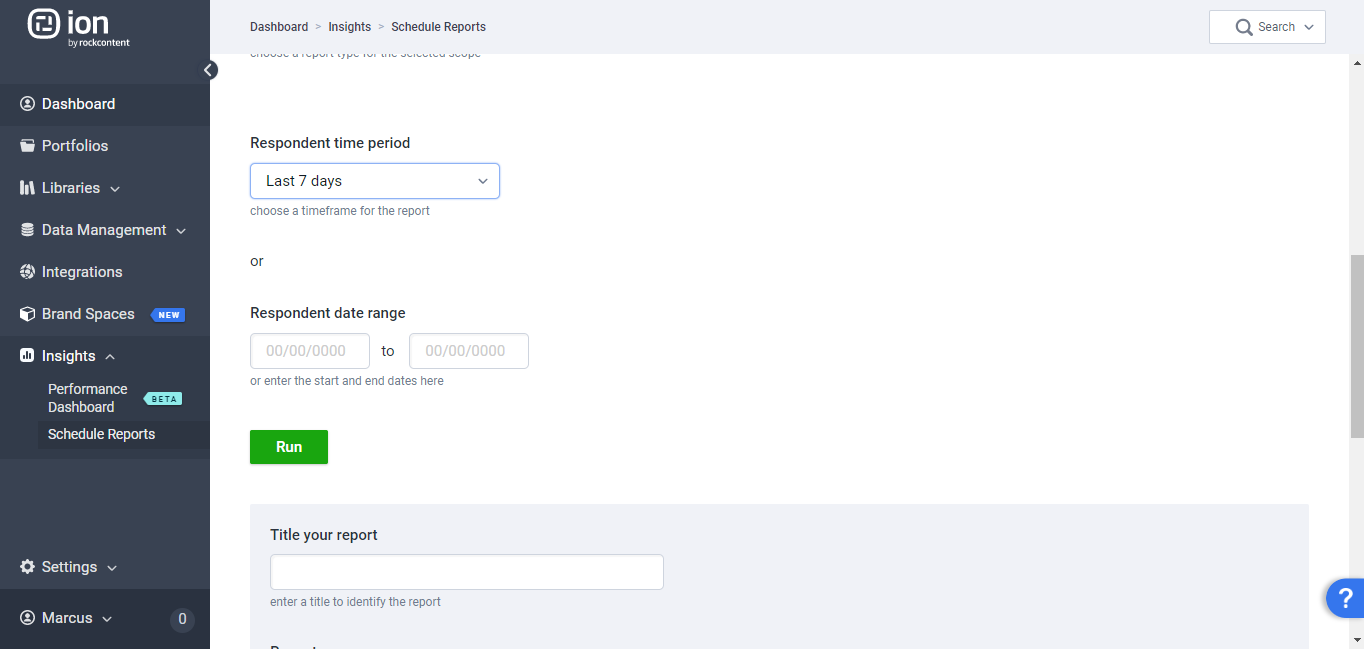Go to Dashboard via the breadcrumb

pyautogui.click(x=279, y=27)
